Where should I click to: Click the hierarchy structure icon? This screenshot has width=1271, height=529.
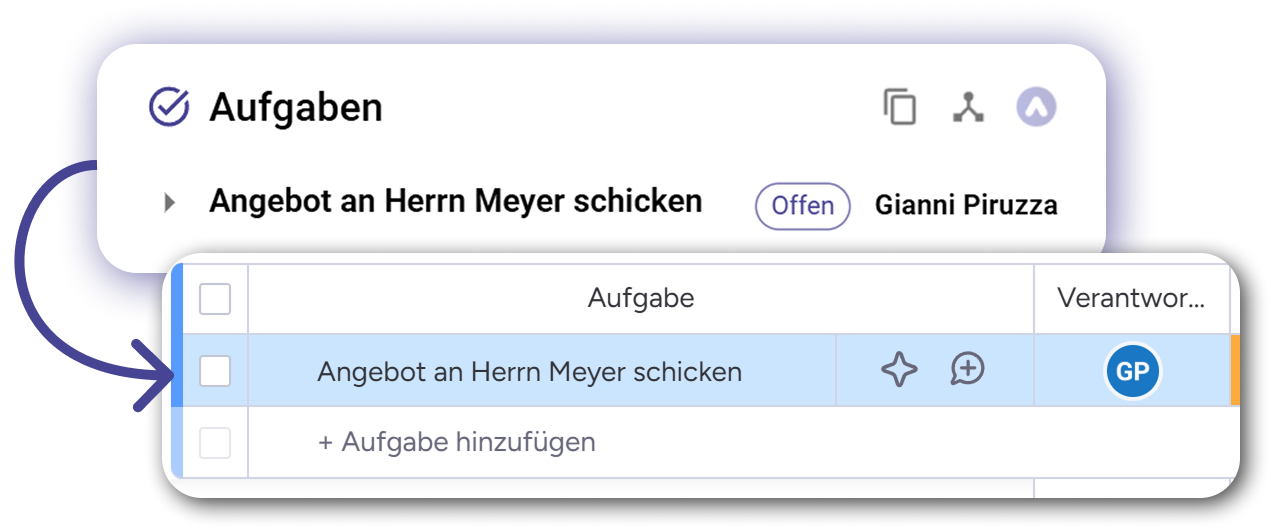click(967, 107)
